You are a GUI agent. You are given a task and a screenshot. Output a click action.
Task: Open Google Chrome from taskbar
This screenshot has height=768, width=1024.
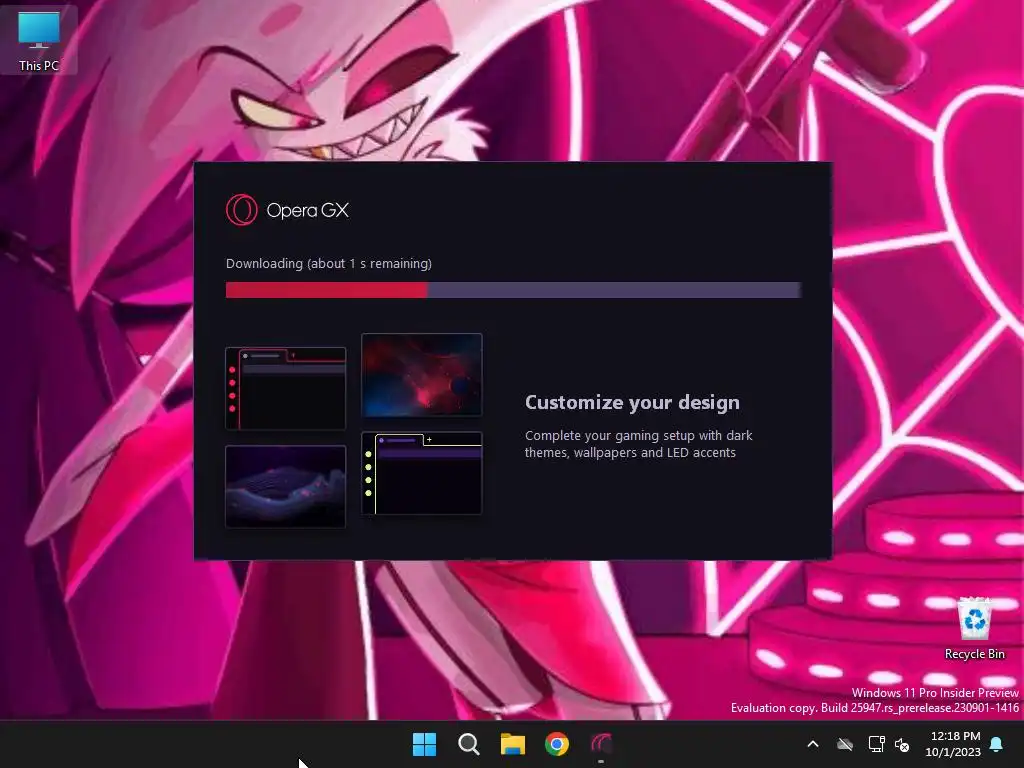pyautogui.click(x=557, y=744)
